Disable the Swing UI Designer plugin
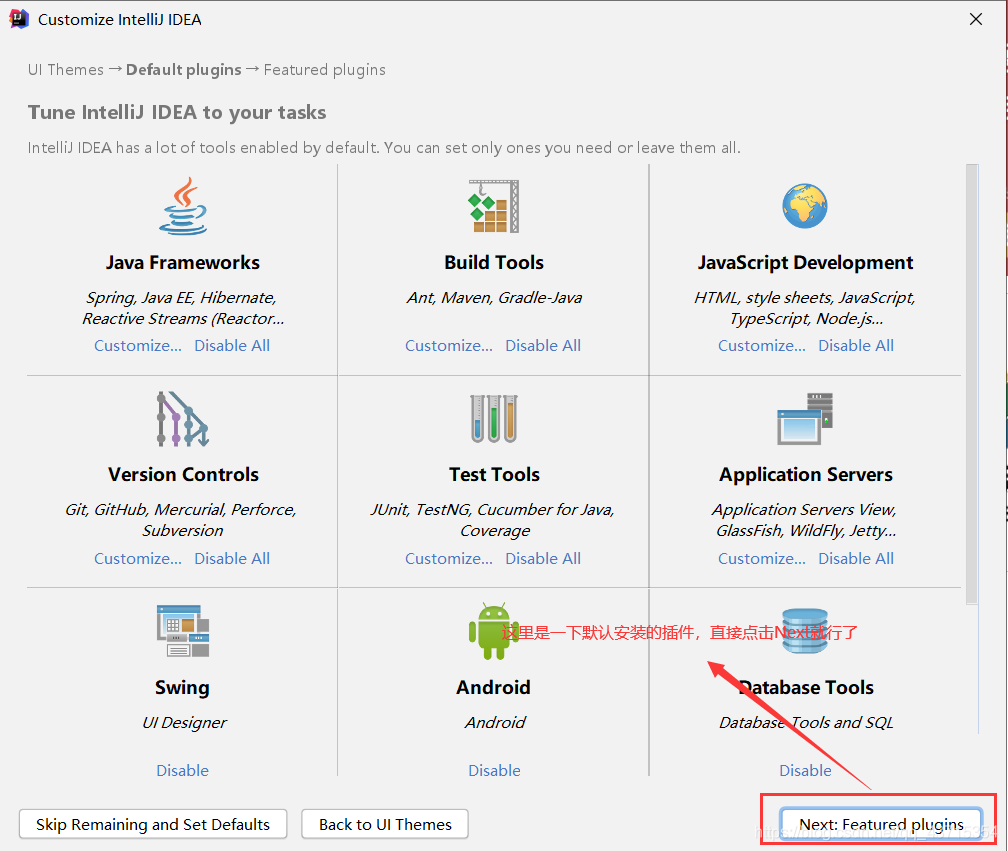 [183, 770]
